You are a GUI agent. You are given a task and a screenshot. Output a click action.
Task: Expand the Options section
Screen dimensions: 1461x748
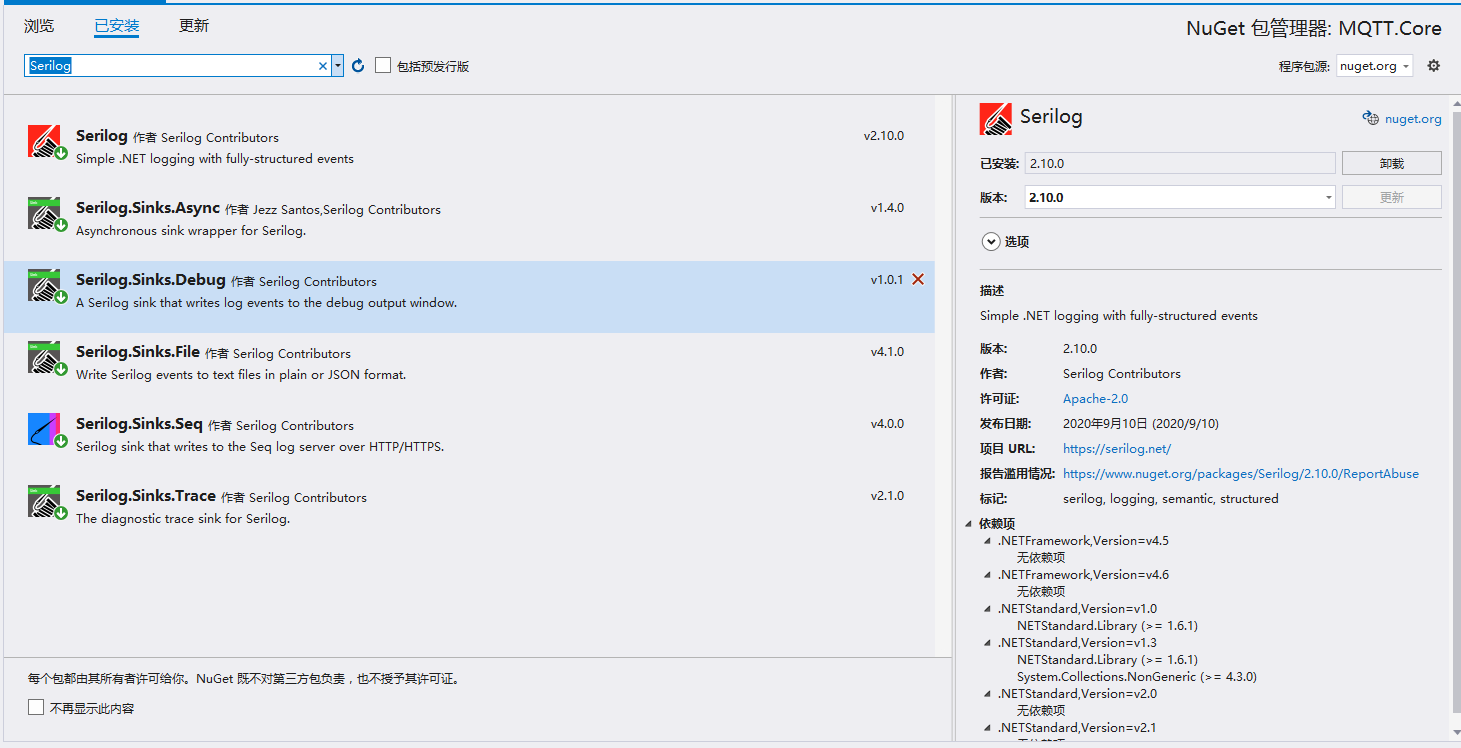991,241
